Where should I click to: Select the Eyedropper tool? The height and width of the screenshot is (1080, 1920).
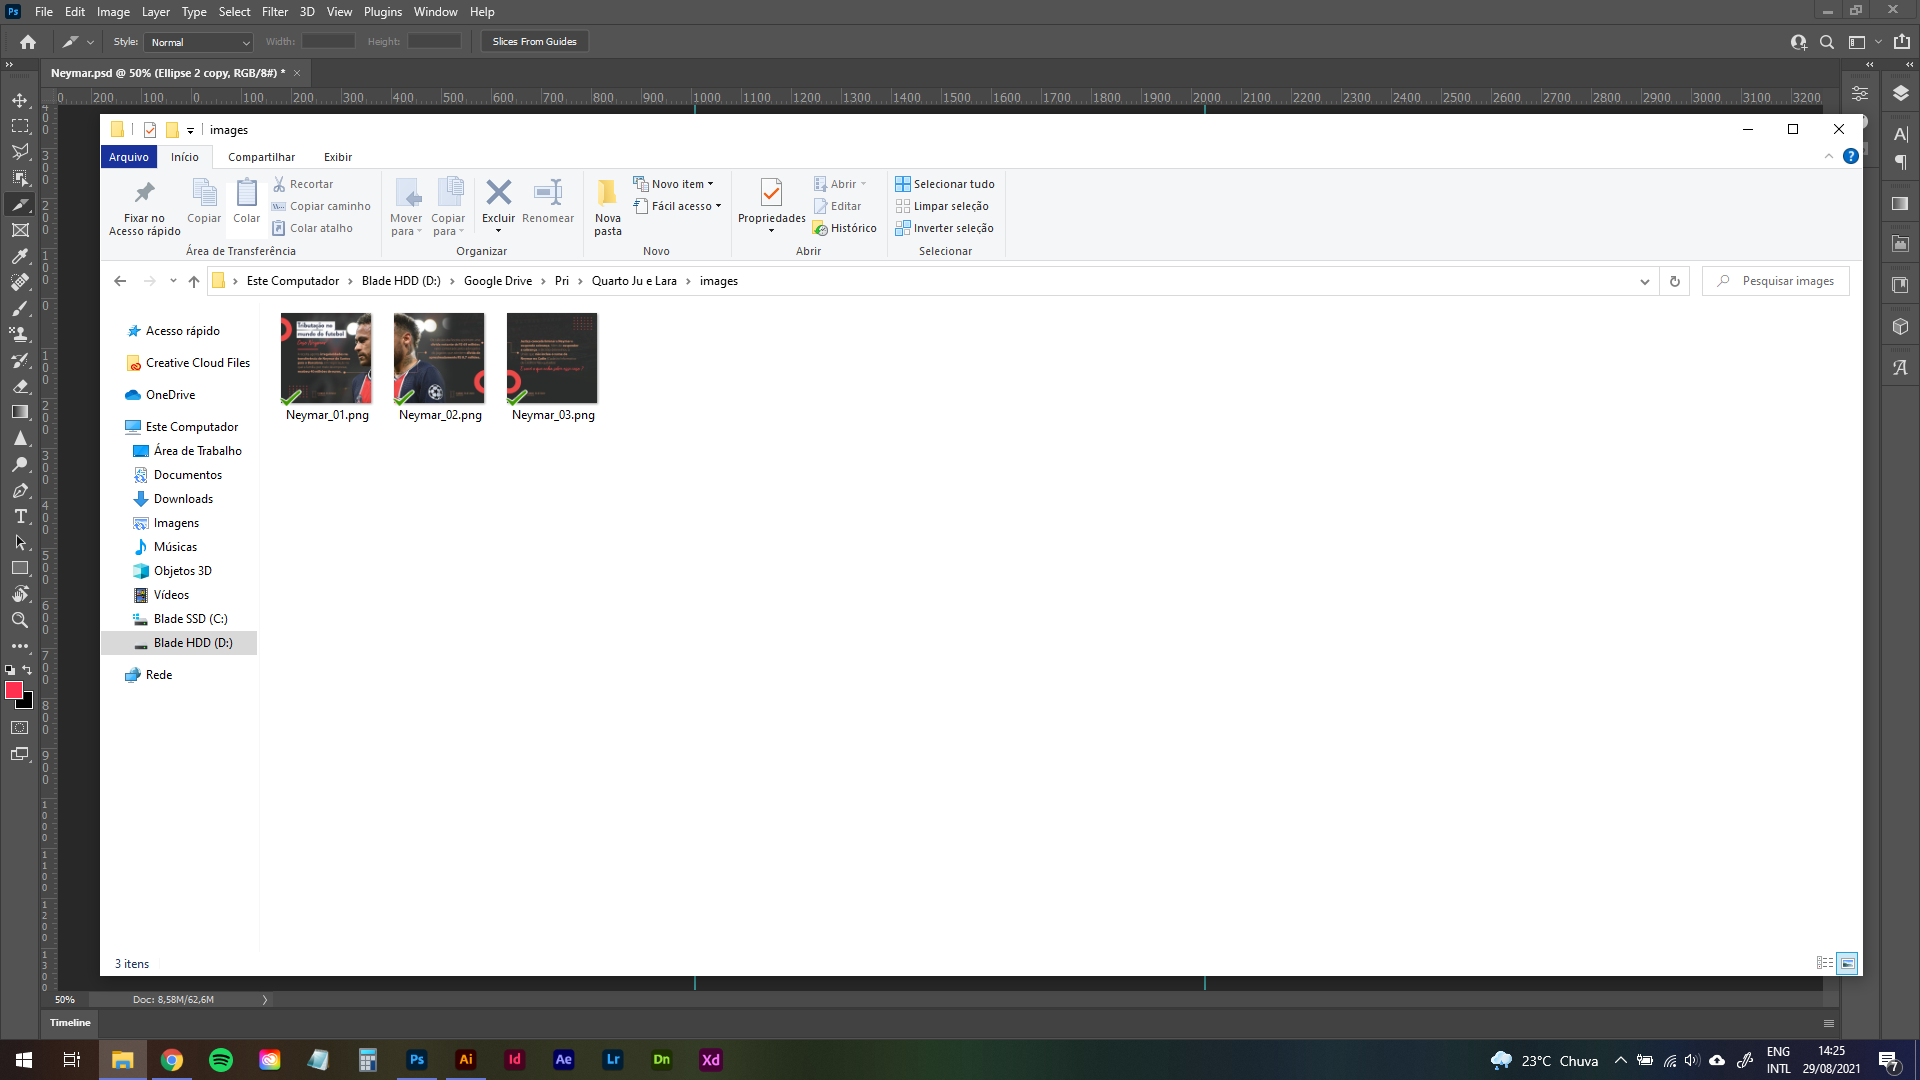point(20,256)
